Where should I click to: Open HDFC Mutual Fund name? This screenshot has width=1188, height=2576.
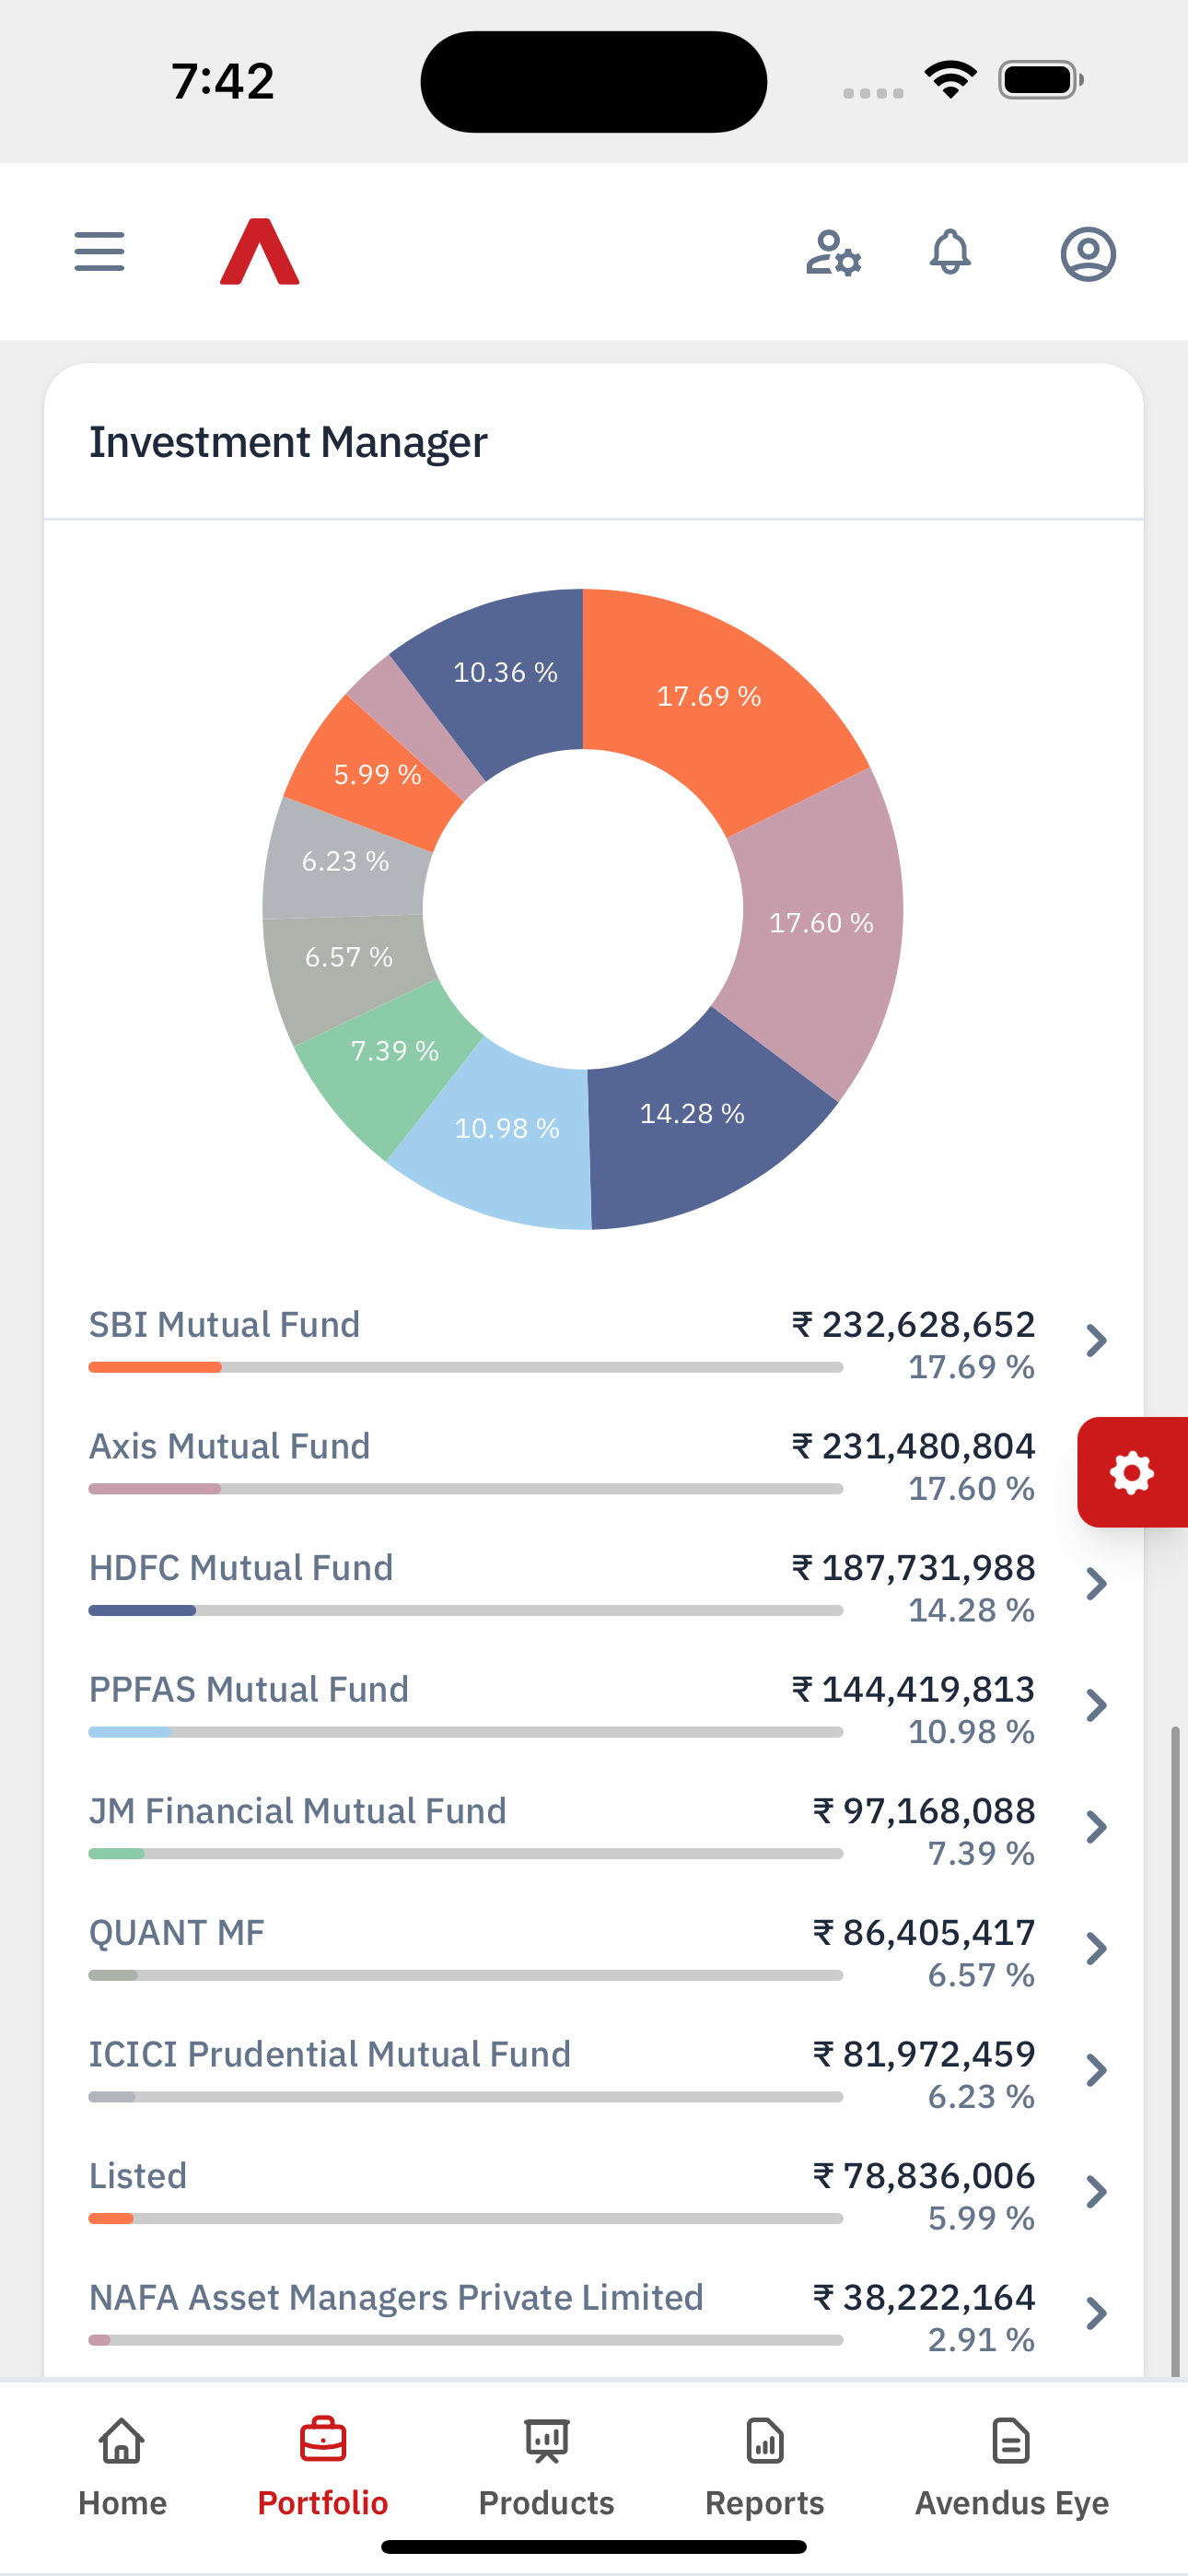pyautogui.click(x=241, y=1567)
